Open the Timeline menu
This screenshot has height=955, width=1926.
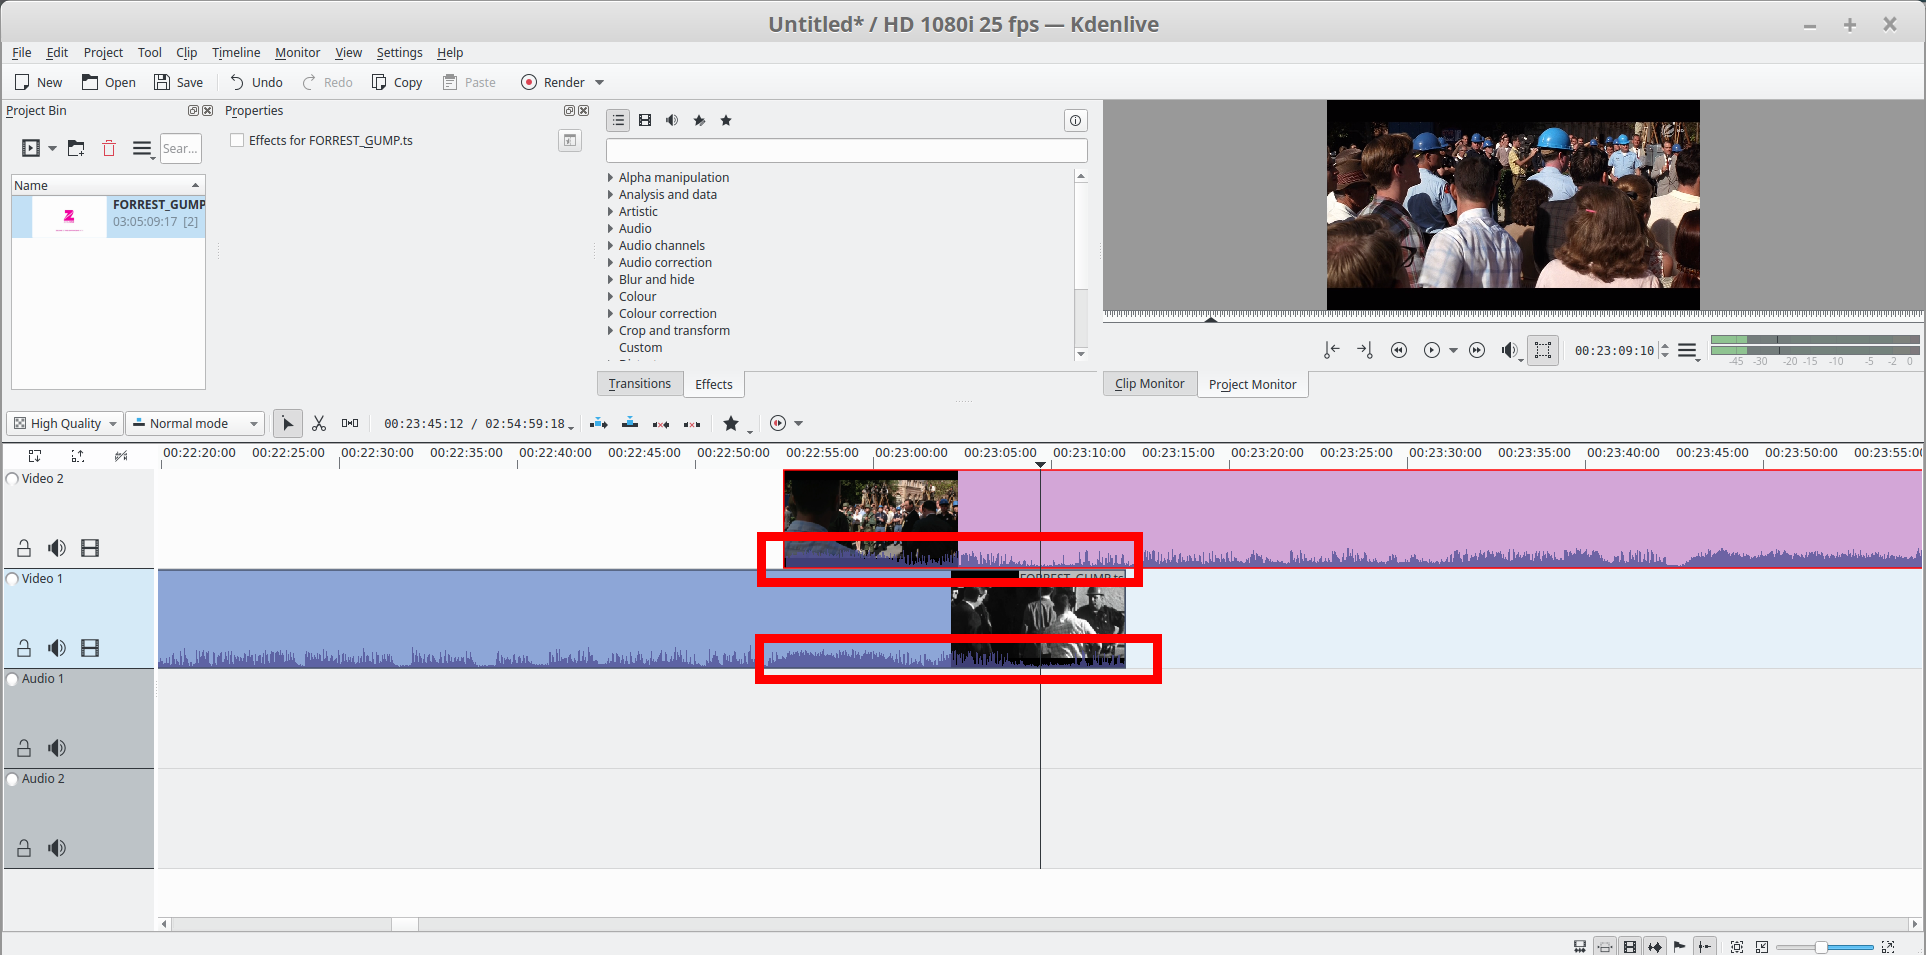236,53
